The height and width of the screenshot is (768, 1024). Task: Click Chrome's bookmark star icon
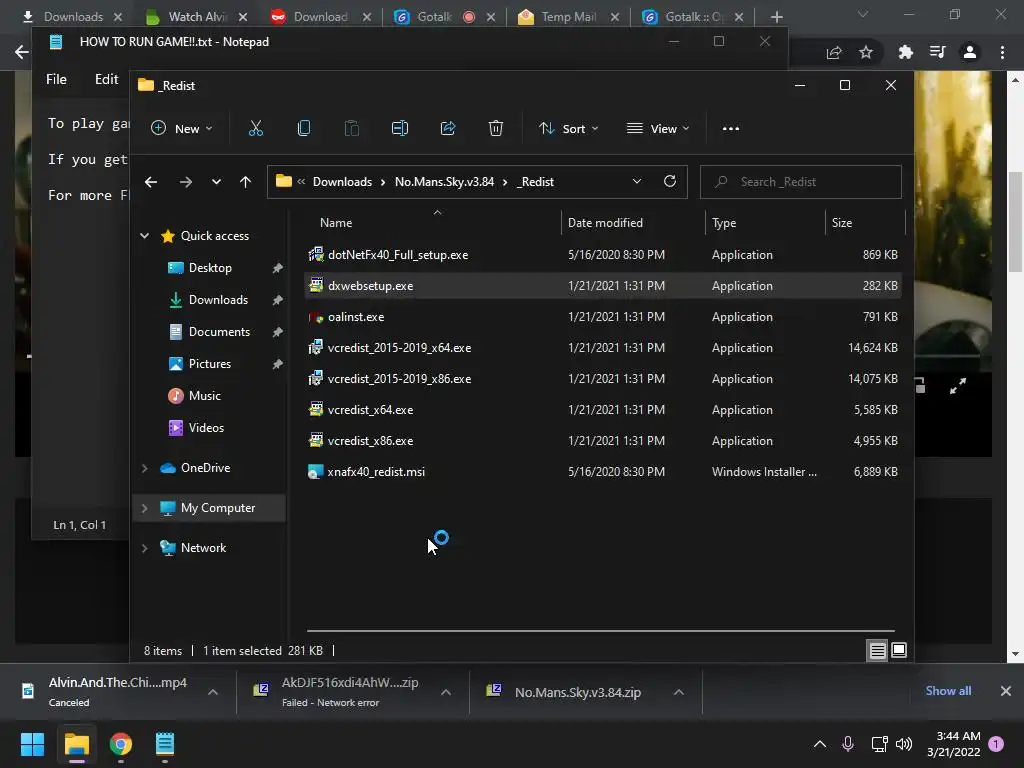click(x=866, y=52)
